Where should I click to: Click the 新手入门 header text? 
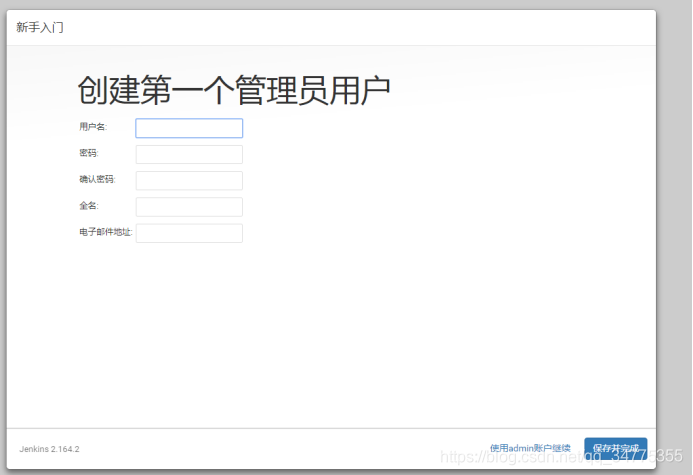[x=40, y=27]
